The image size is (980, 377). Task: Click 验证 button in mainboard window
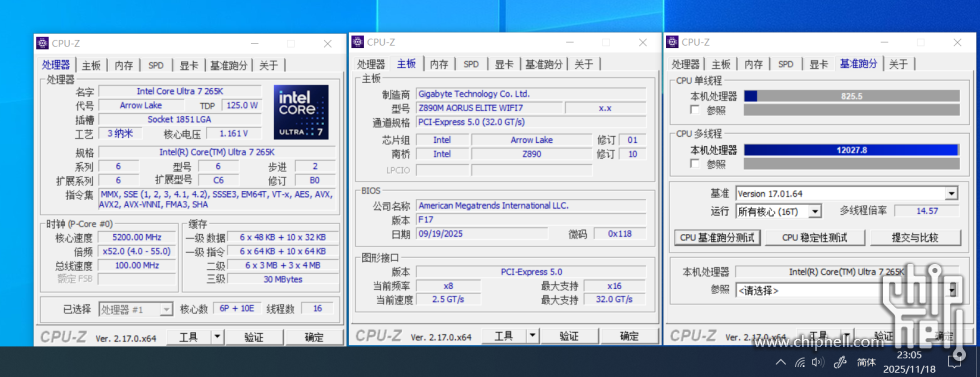[x=569, y=336]
